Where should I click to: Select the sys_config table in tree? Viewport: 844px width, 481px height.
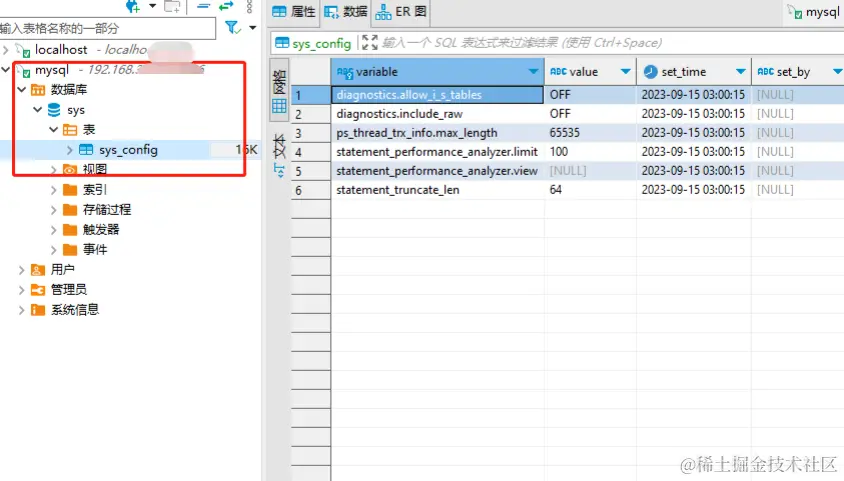pyautogui.click(x=128, y=150)
